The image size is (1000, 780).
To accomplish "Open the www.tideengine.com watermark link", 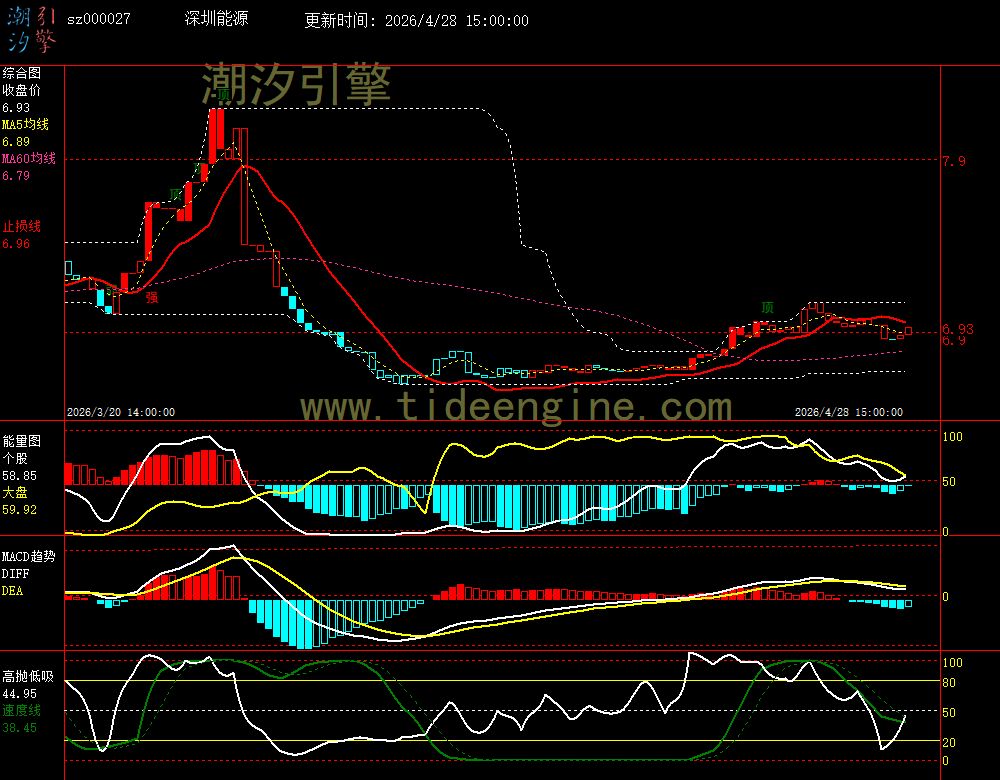I will 516,407.
